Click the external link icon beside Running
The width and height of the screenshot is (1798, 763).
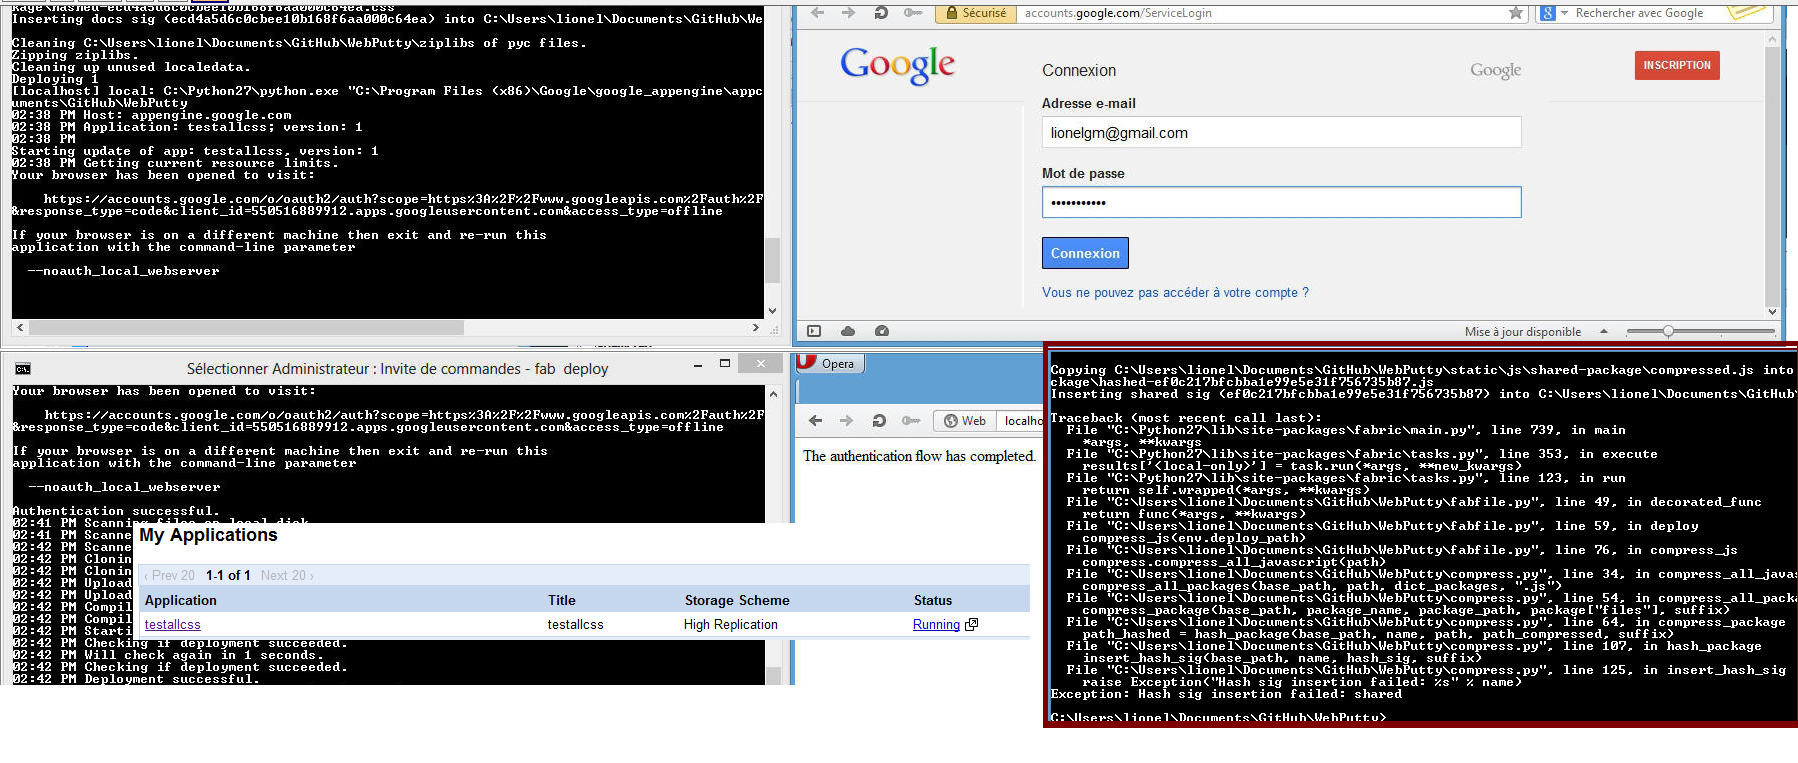[x=971, y=624]
